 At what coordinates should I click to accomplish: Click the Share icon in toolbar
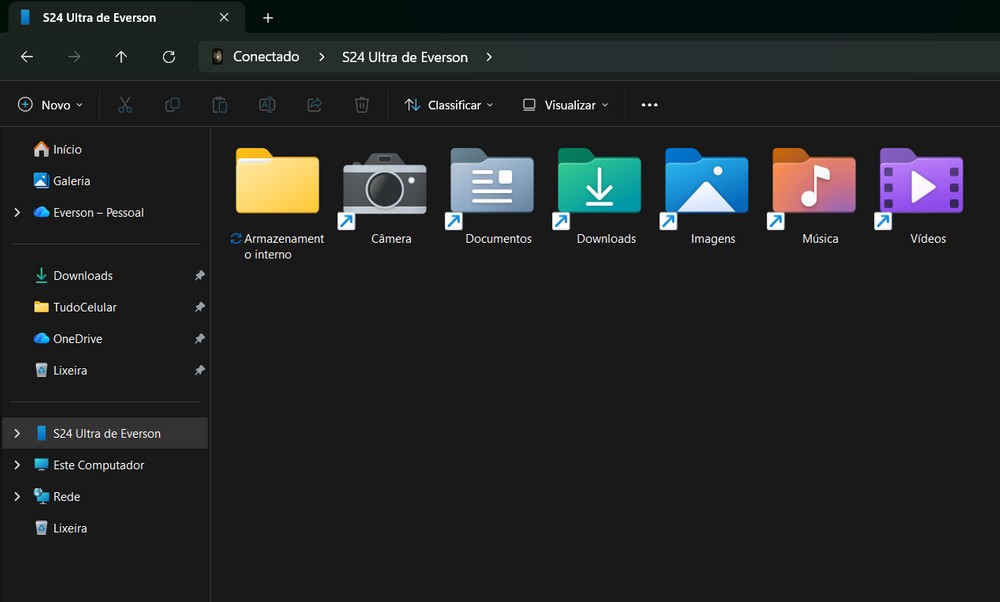click(x=314, y=105)
